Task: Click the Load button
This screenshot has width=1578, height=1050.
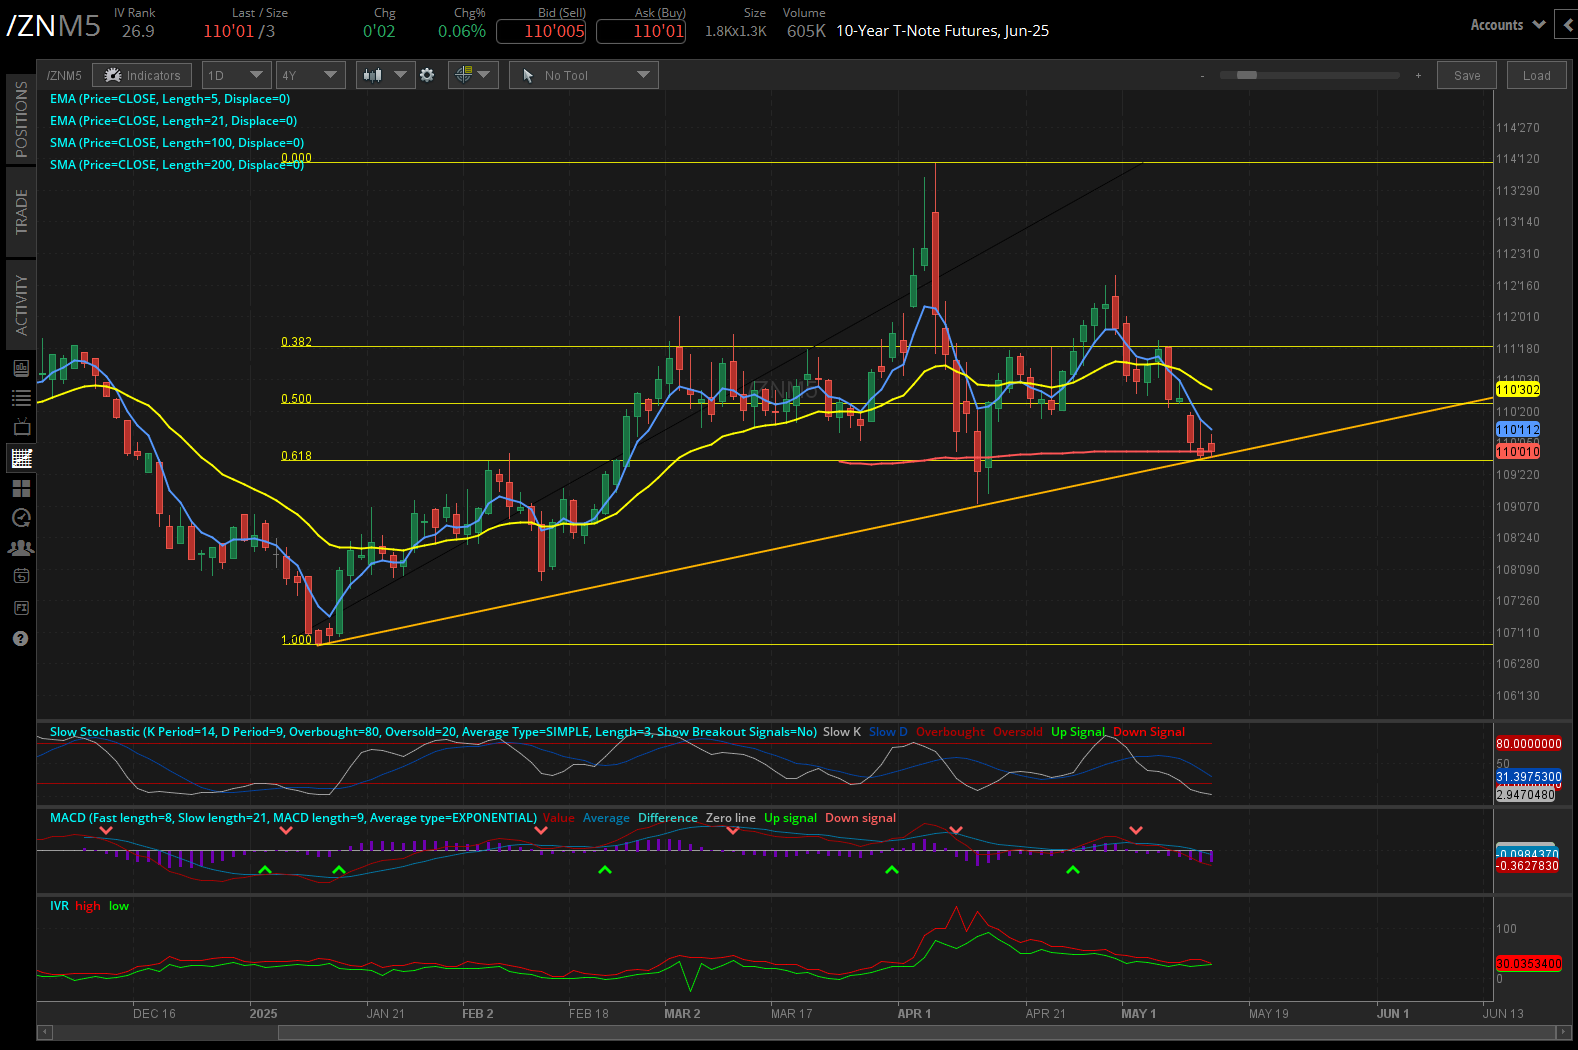Action: pyautogui.click(x=1536, y=75)
